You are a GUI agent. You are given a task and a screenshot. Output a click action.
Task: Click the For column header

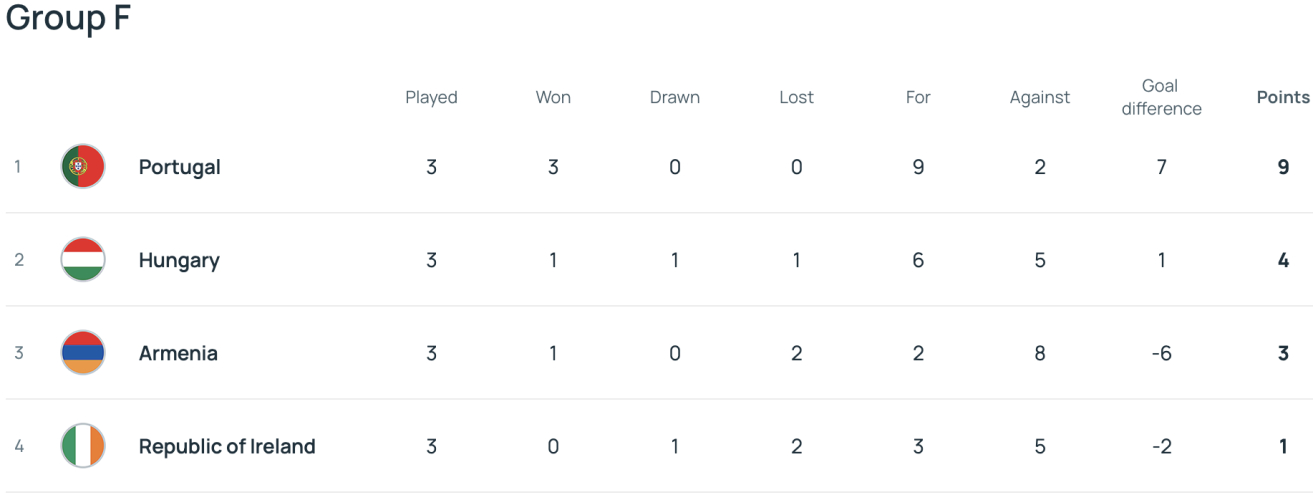tap(918, 97)
